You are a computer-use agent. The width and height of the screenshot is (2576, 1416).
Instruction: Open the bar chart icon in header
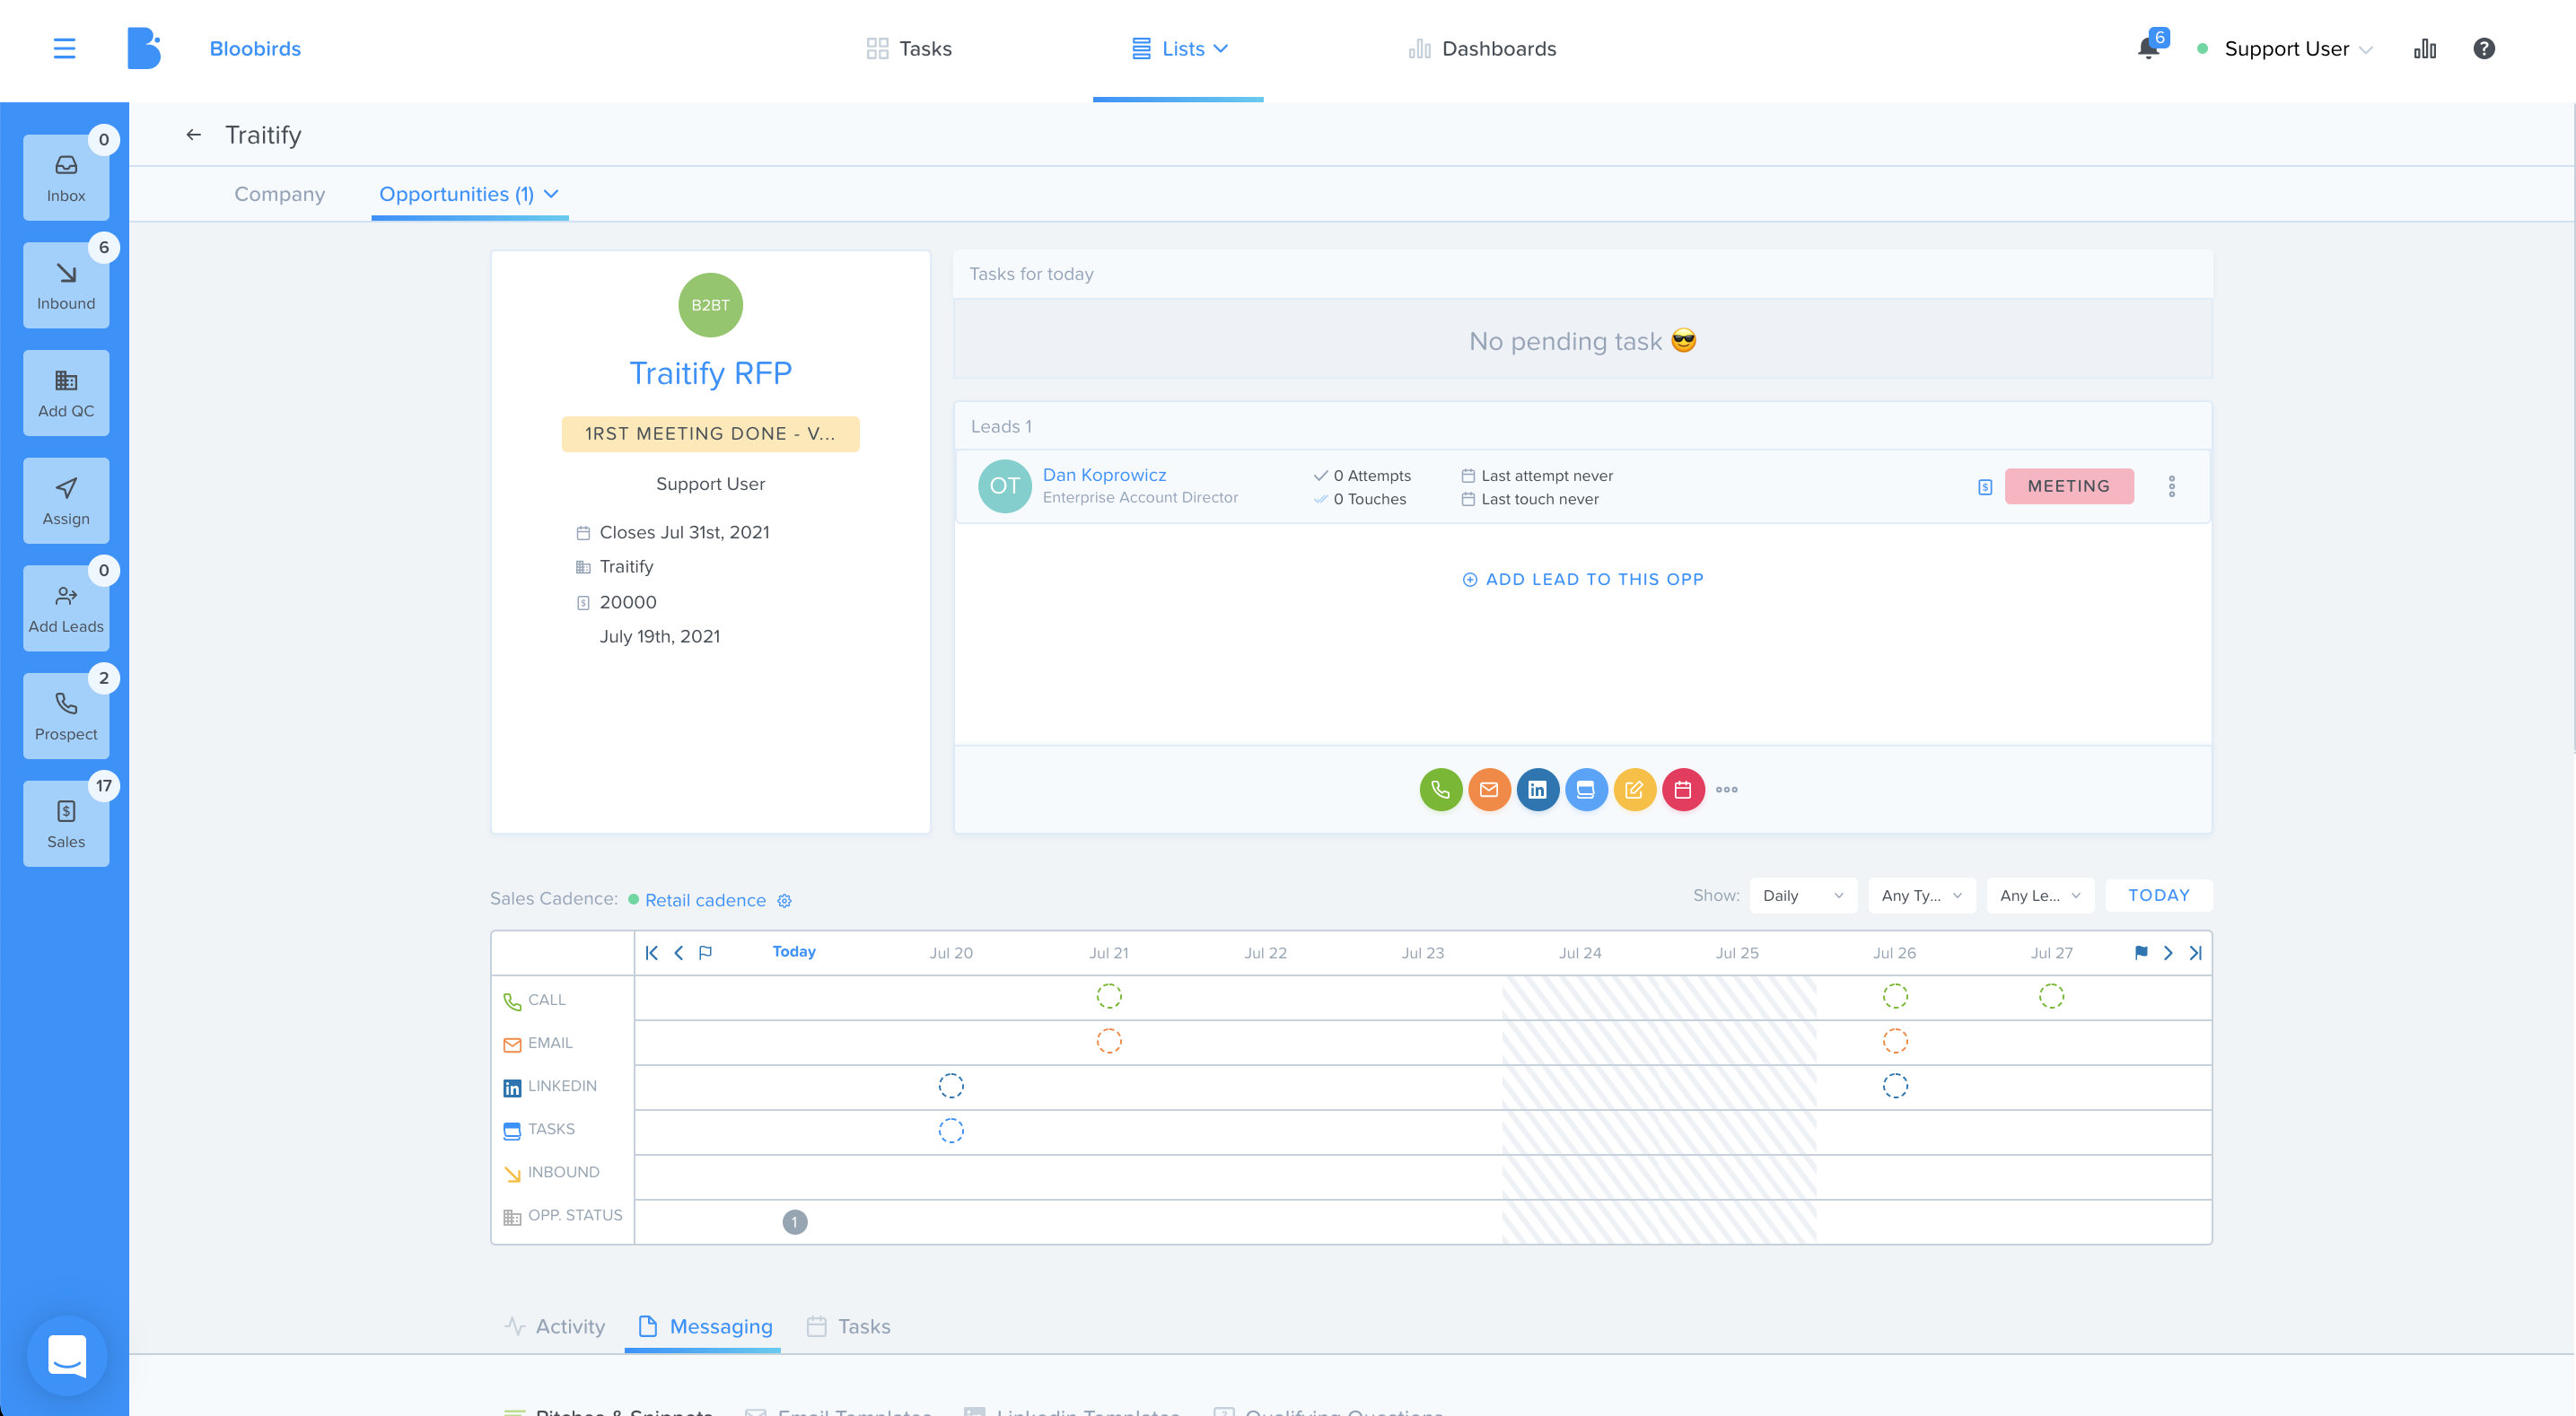pyautogui.click(x=2425, y=48)
